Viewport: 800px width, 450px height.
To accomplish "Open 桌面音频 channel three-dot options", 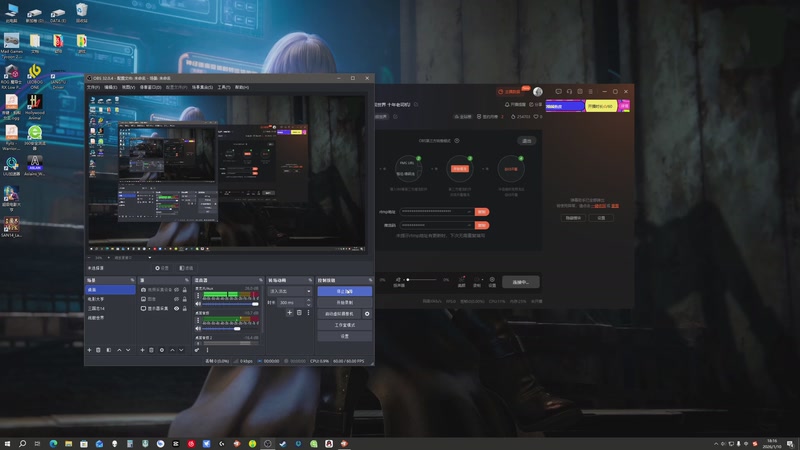I will tap(198, 320).
